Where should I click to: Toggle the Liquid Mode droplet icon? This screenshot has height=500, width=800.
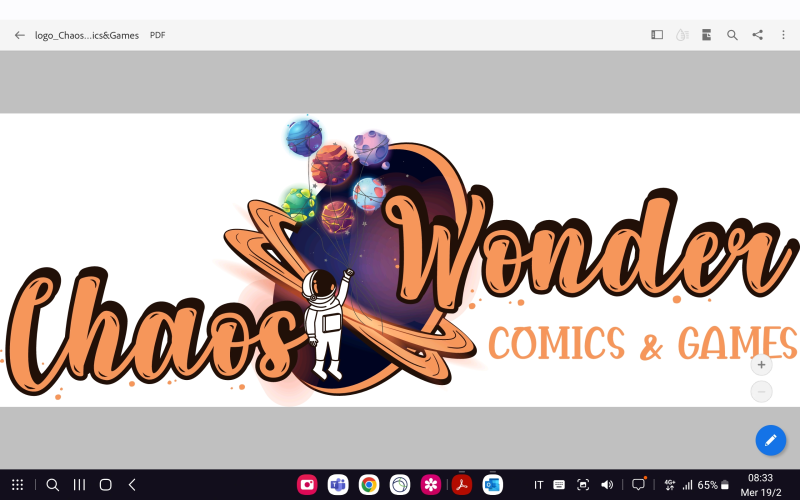(x=682, y=35)
